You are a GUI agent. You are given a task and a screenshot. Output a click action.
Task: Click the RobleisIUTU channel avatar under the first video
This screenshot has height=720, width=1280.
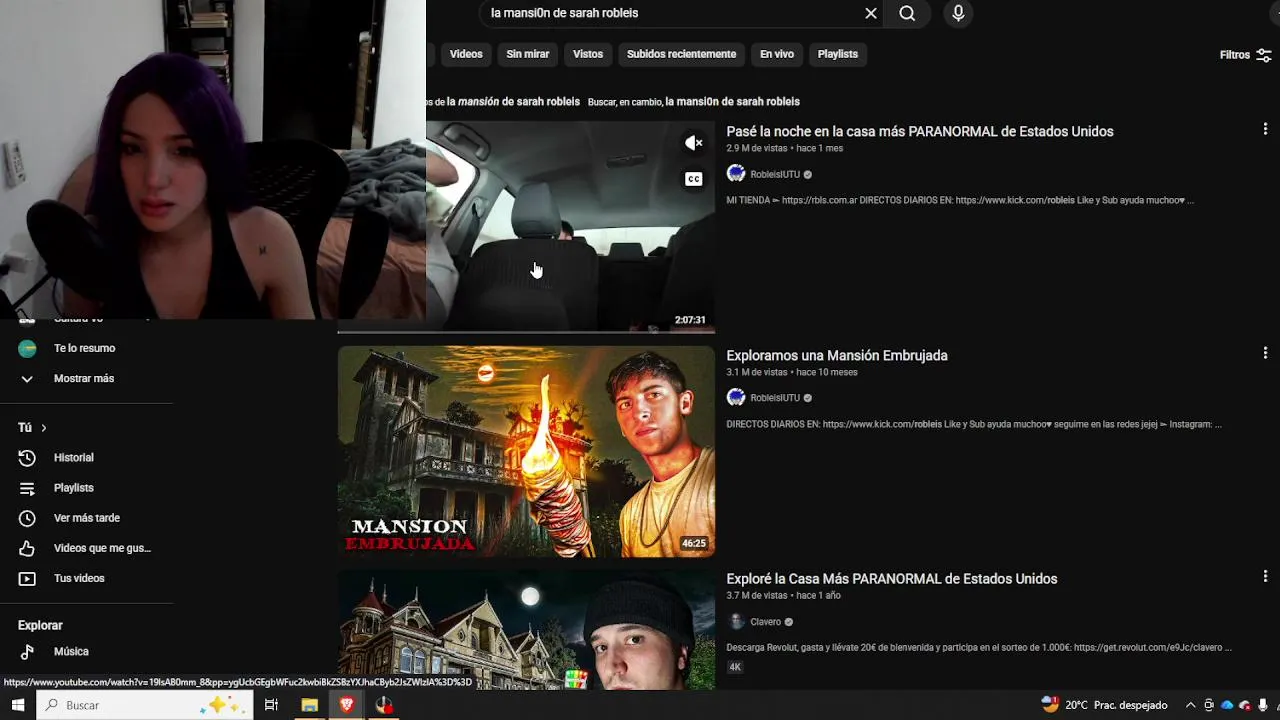pos(736,174)
